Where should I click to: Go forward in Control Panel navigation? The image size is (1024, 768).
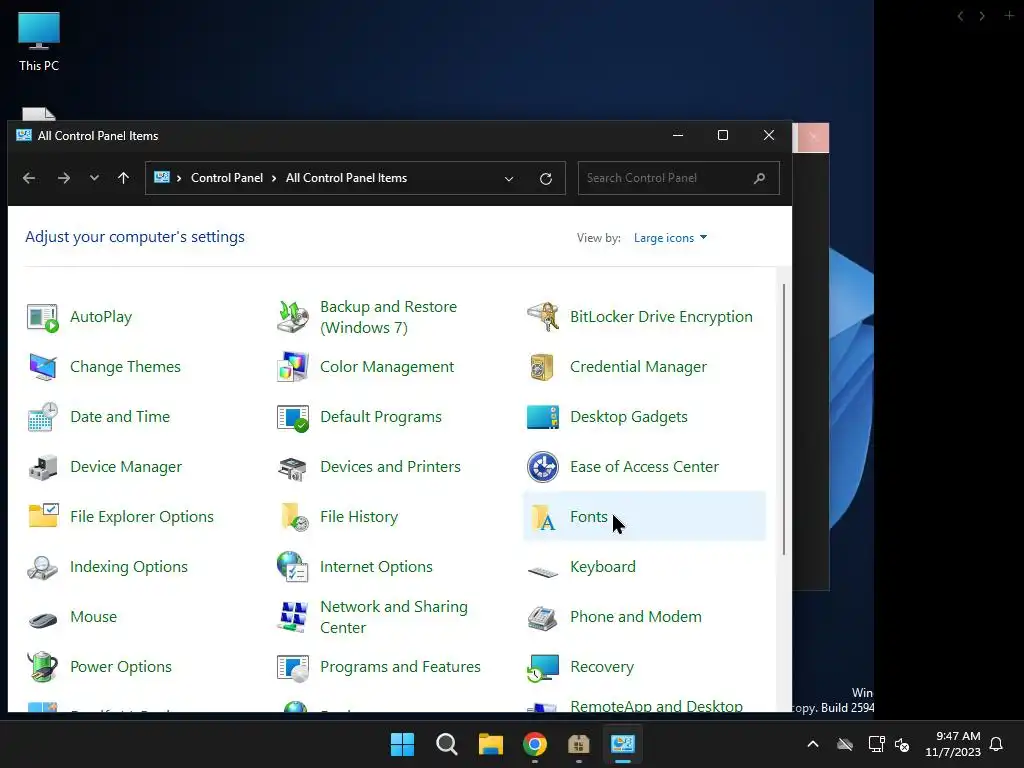coord(63,178)
